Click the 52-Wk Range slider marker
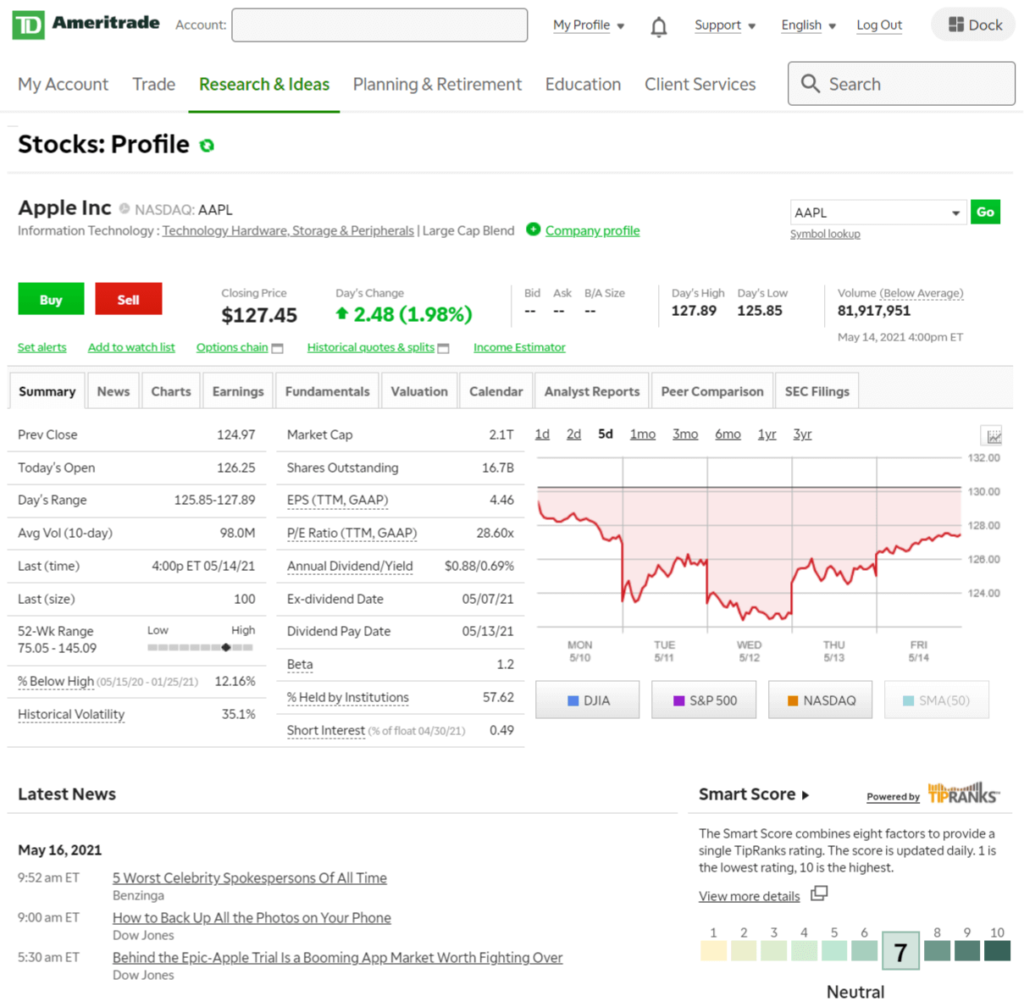The width and height of the screenshot is (1024, 1007). pos(226,647)
